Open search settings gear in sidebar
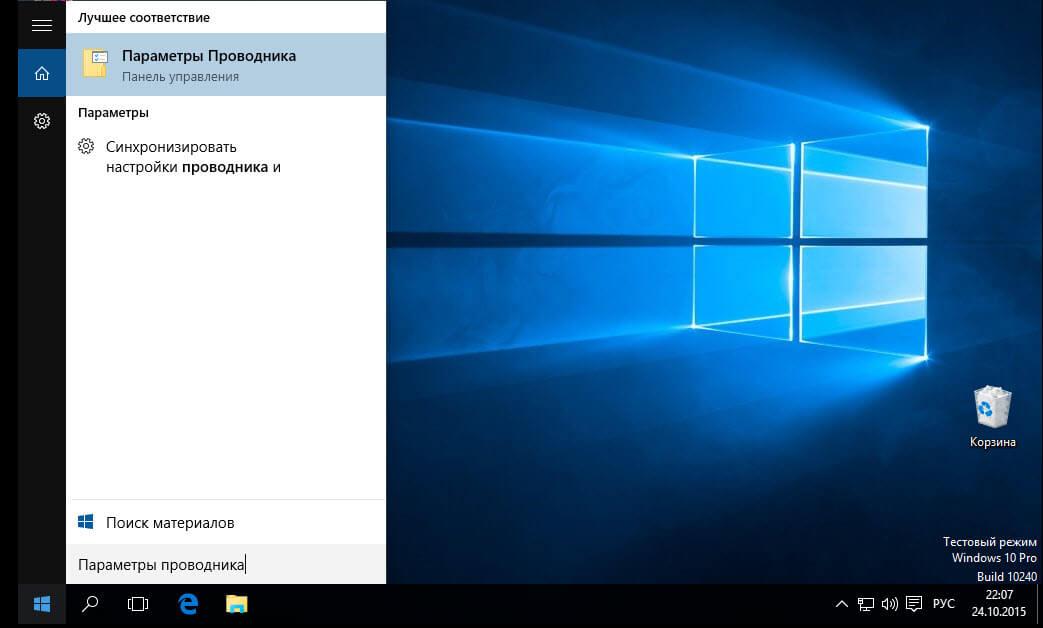 [42, 121]
